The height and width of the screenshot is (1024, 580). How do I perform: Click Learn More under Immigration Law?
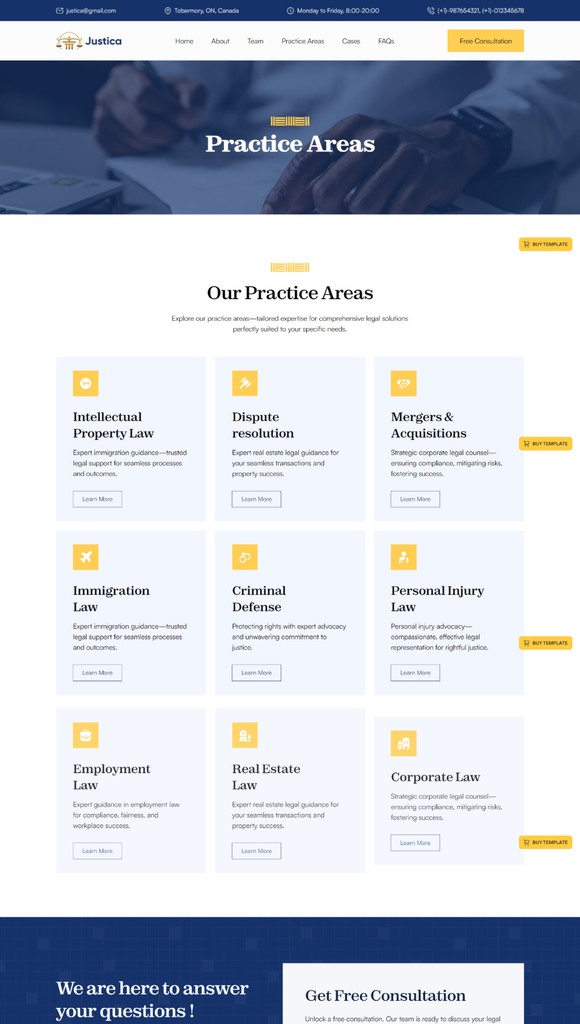click(x=96, y=672)
